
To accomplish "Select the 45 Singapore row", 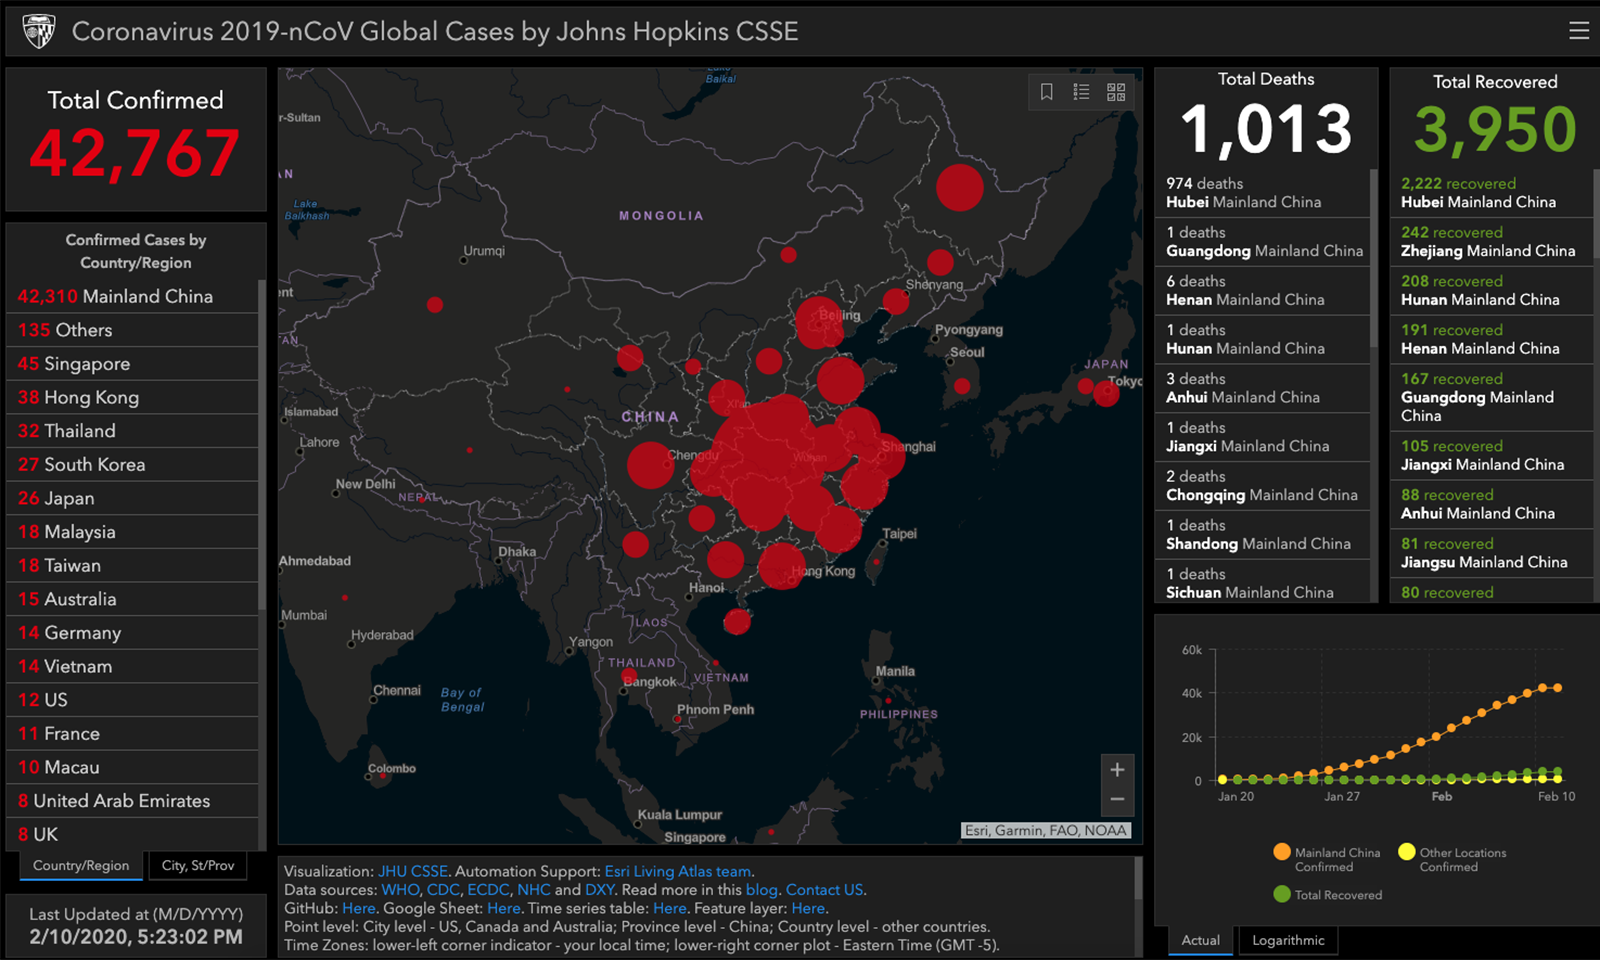I will (x=132, y=364).
